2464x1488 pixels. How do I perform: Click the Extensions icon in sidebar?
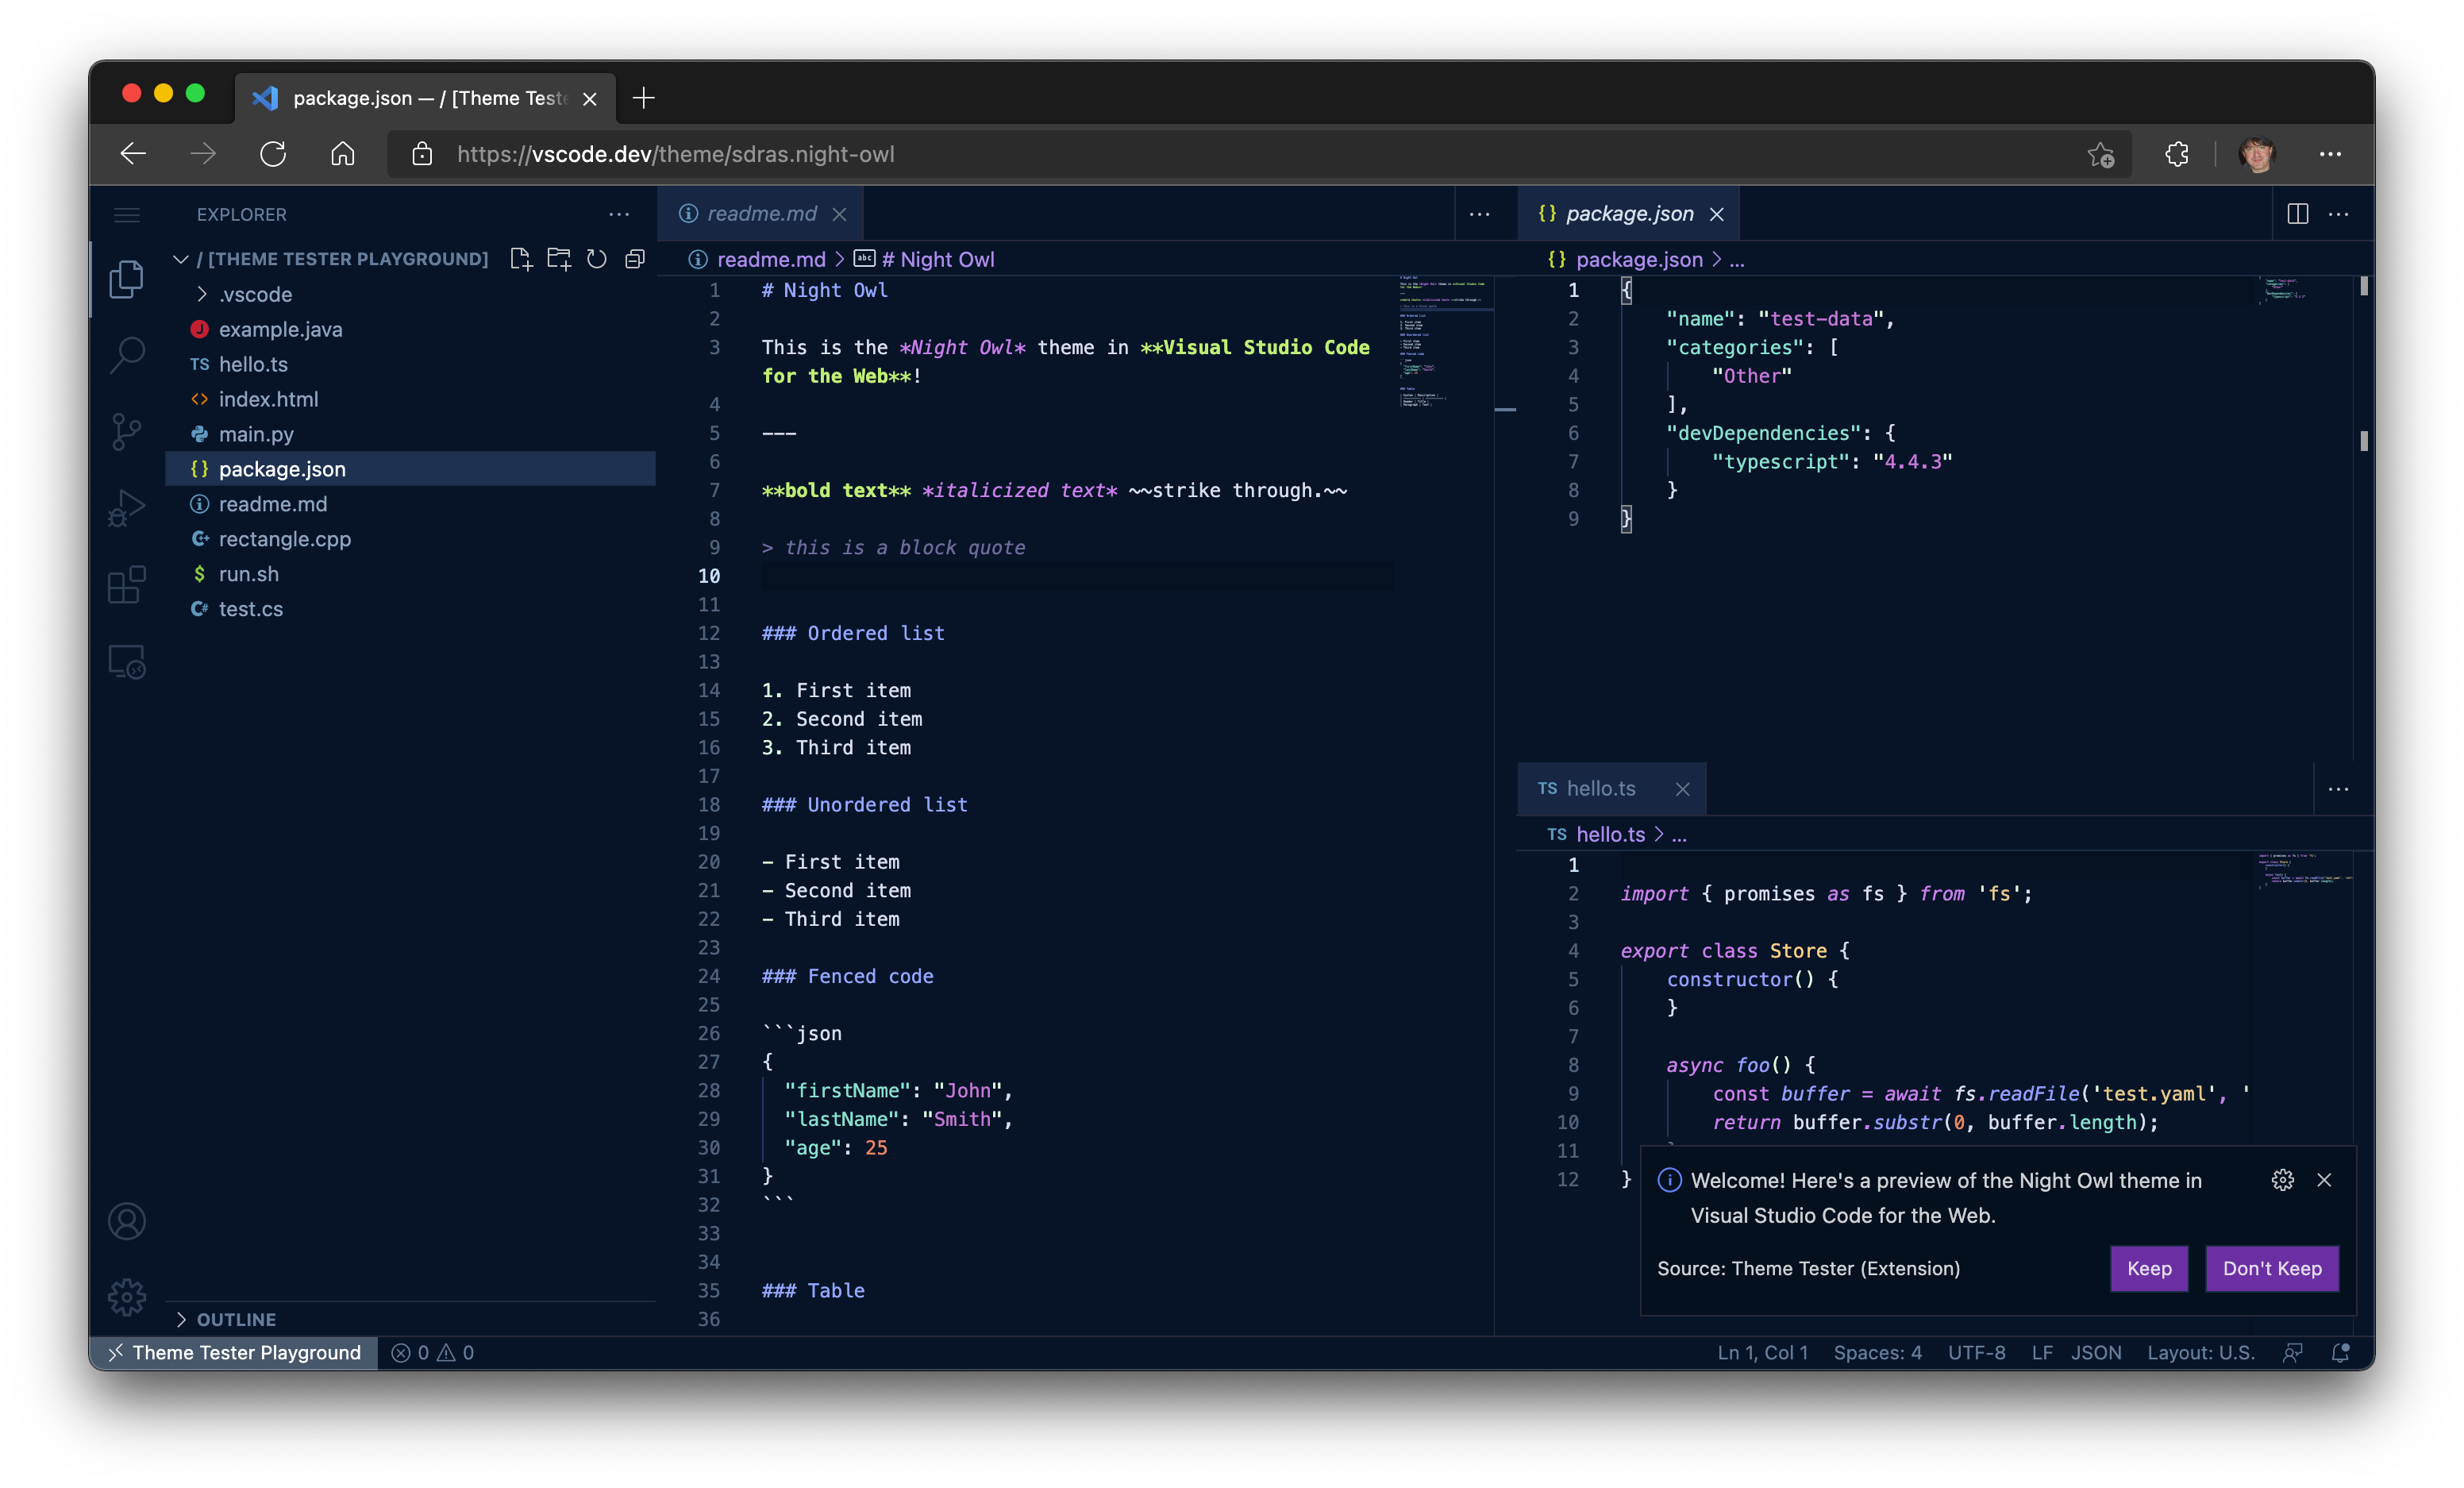click(x=125, y=583)
